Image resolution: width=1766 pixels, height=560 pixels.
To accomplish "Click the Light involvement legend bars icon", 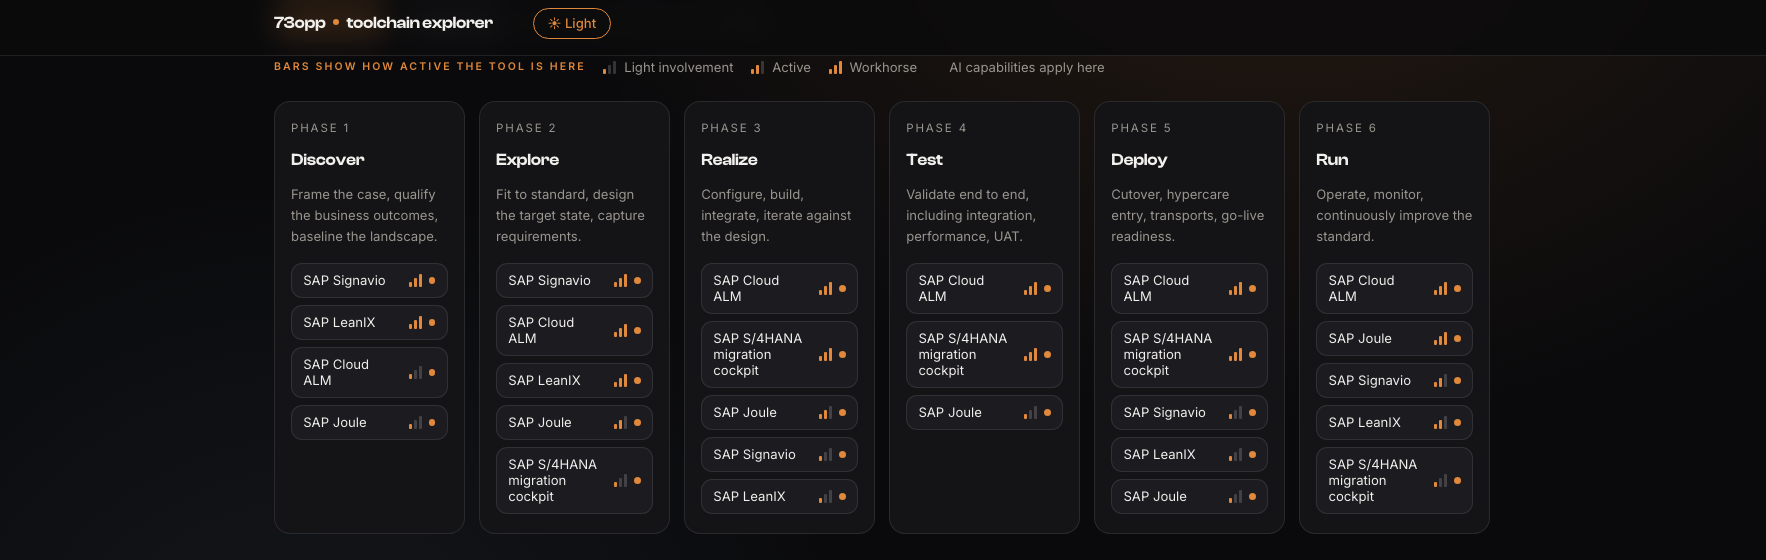I will (609, 68).
